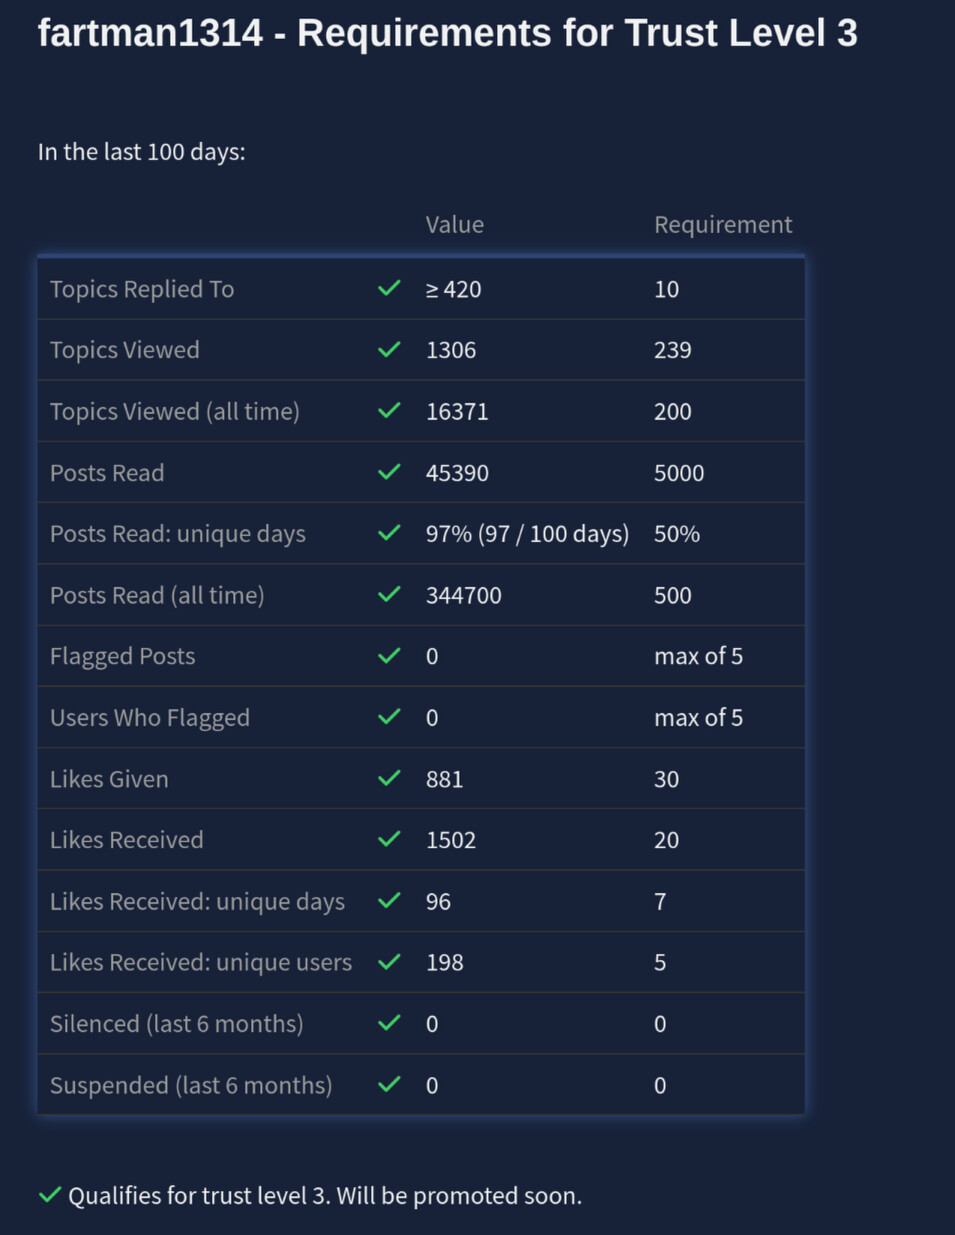Click the Likes Received value 1502
Screen dimensions: 955x1235
point(451,840)
